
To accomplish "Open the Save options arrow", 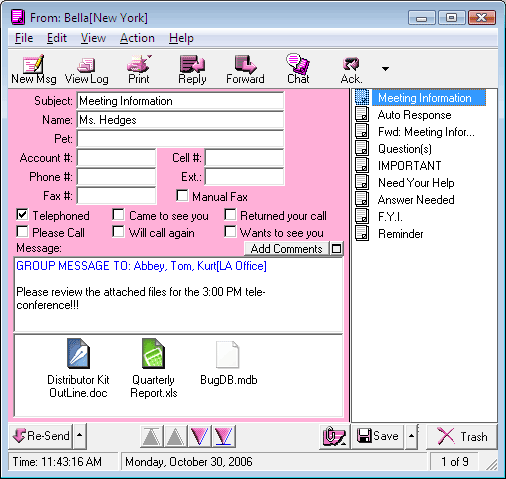I will tap(411, 436).
